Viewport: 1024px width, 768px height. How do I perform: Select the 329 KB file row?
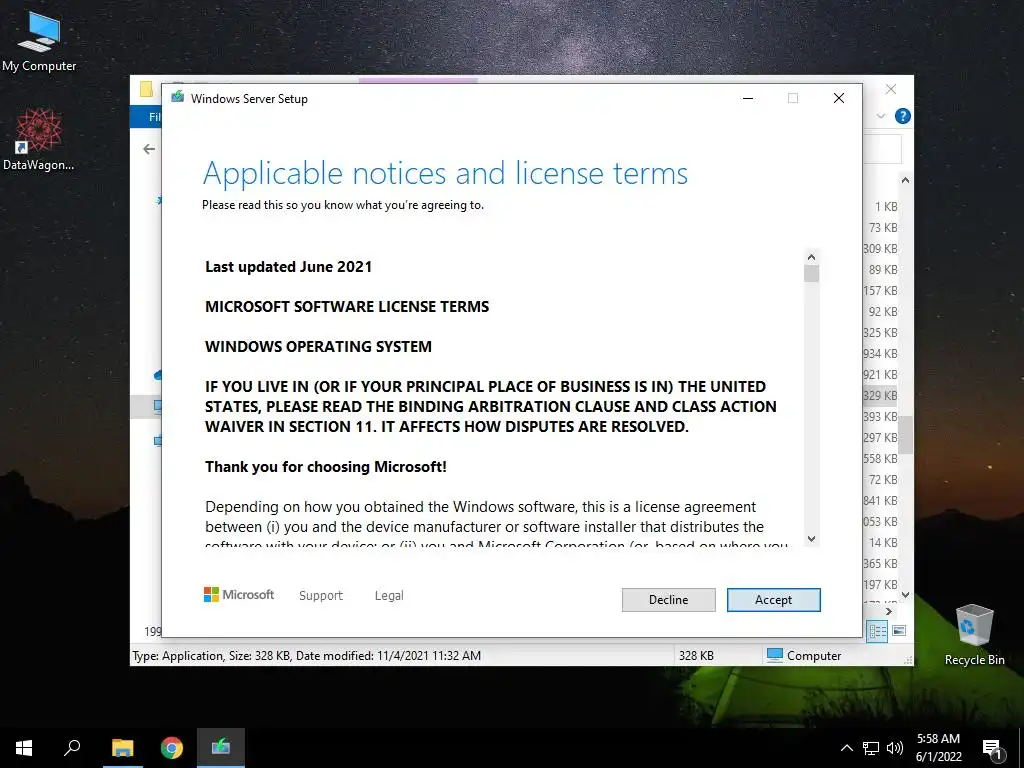tap(880, 395)
